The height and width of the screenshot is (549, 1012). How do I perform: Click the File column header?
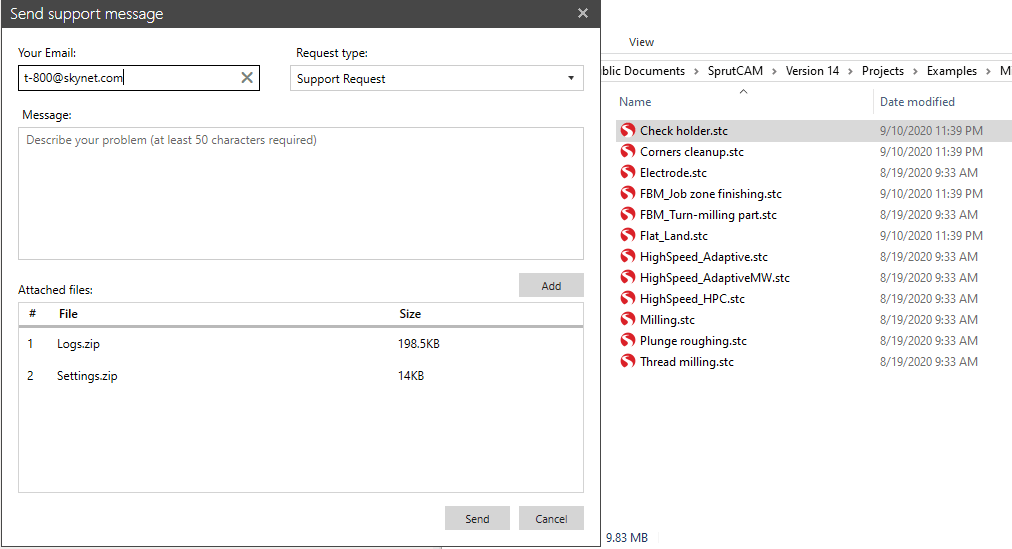(68, 314)
